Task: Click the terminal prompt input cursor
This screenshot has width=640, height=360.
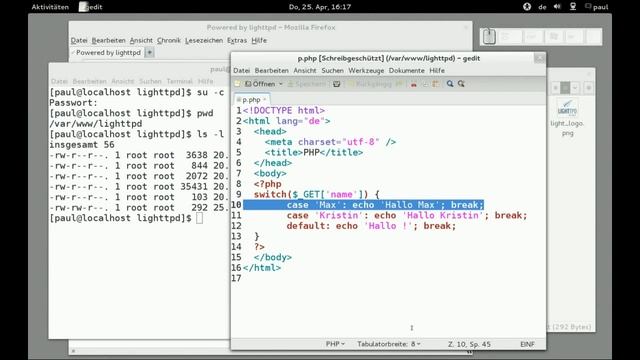Action: click(199, 218)
